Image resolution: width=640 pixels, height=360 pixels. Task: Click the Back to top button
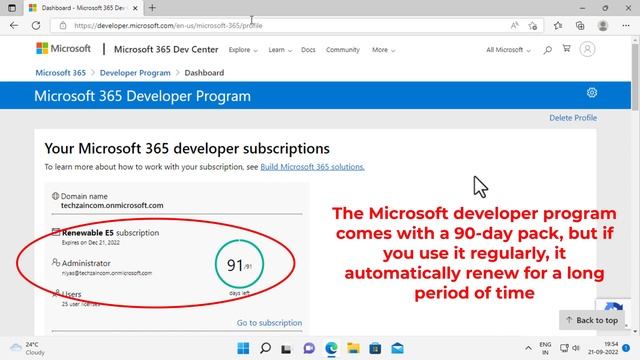[x=592, y=320]
